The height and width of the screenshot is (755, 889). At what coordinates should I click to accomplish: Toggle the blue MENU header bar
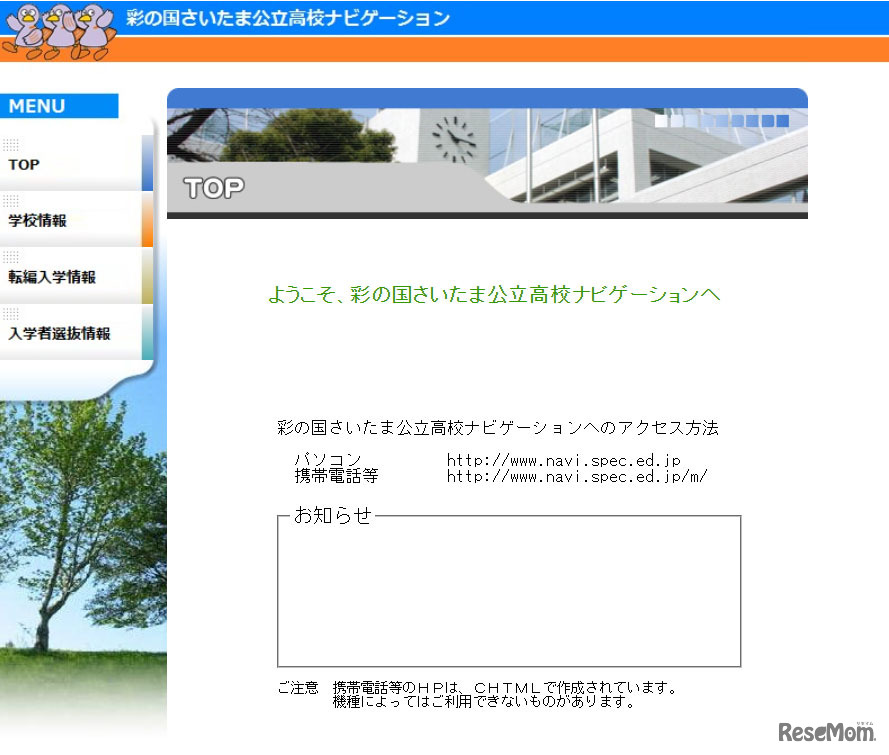tap(59, 105)
